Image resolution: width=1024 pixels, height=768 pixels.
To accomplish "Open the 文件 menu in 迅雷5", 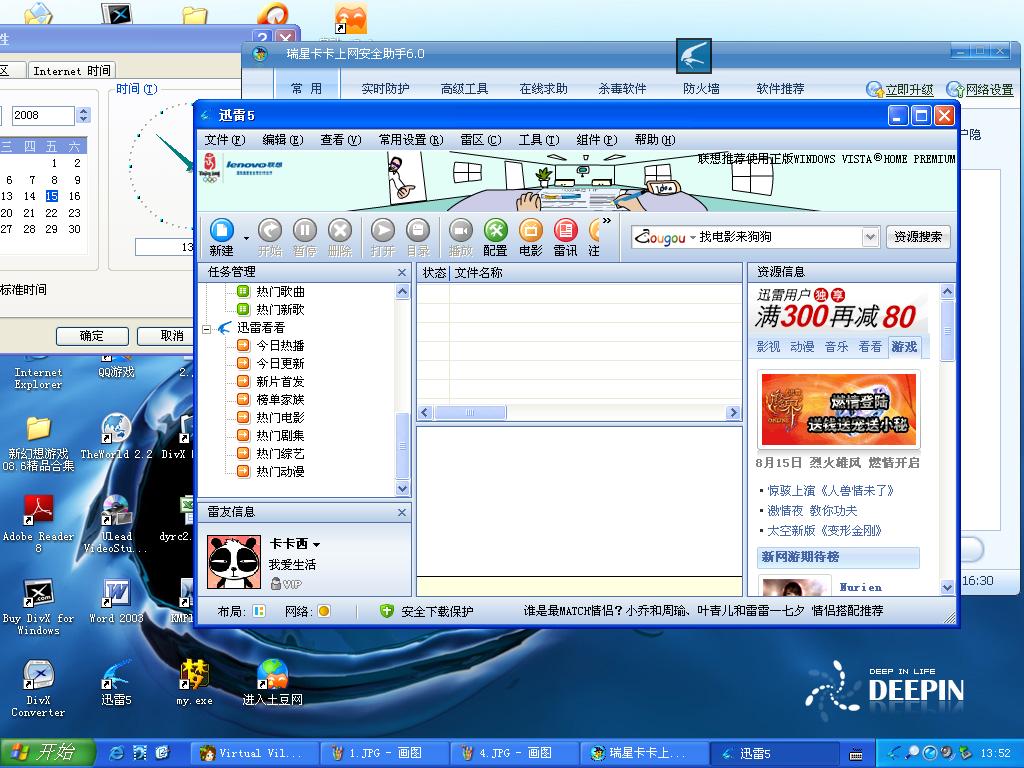I will pos(225,140).
